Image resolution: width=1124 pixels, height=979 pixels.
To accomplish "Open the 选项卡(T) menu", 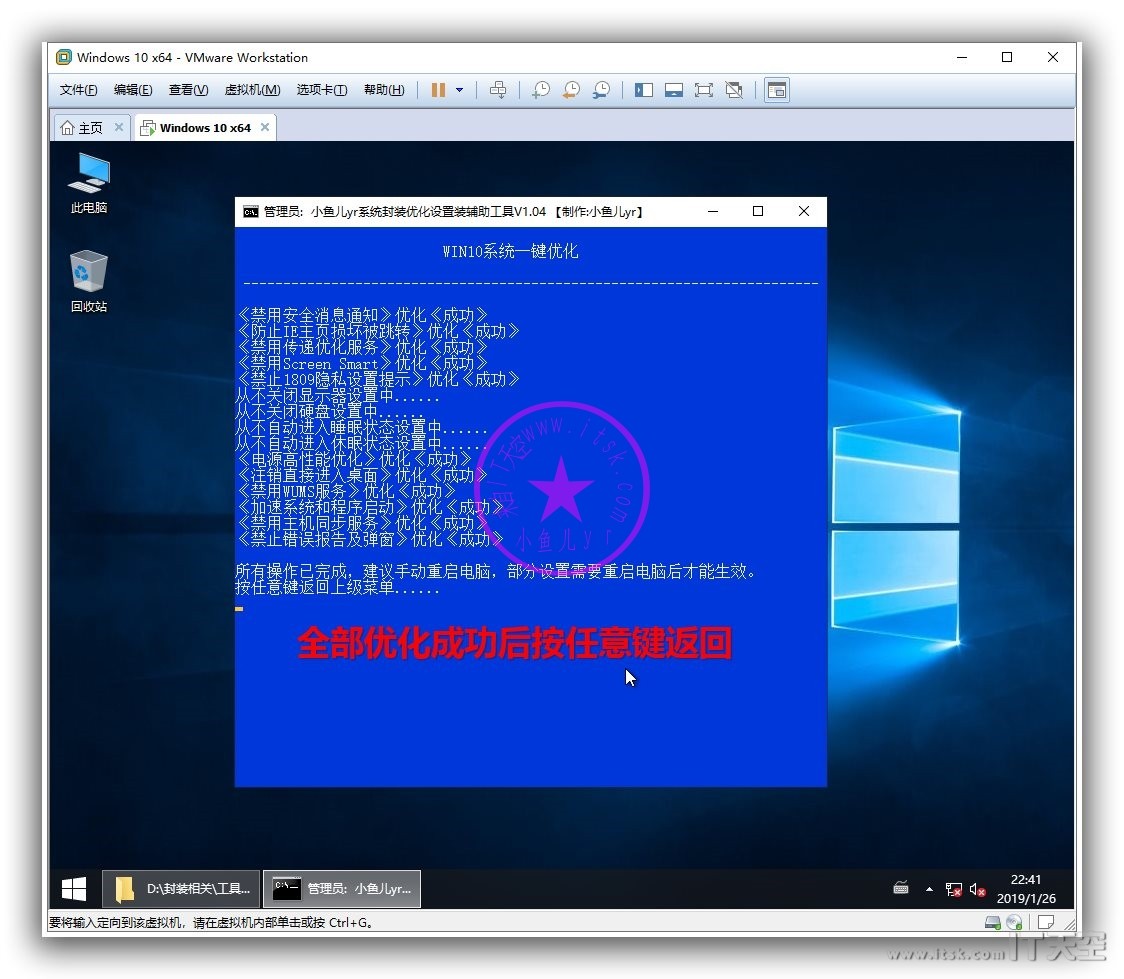I will (x=322, y=90).
